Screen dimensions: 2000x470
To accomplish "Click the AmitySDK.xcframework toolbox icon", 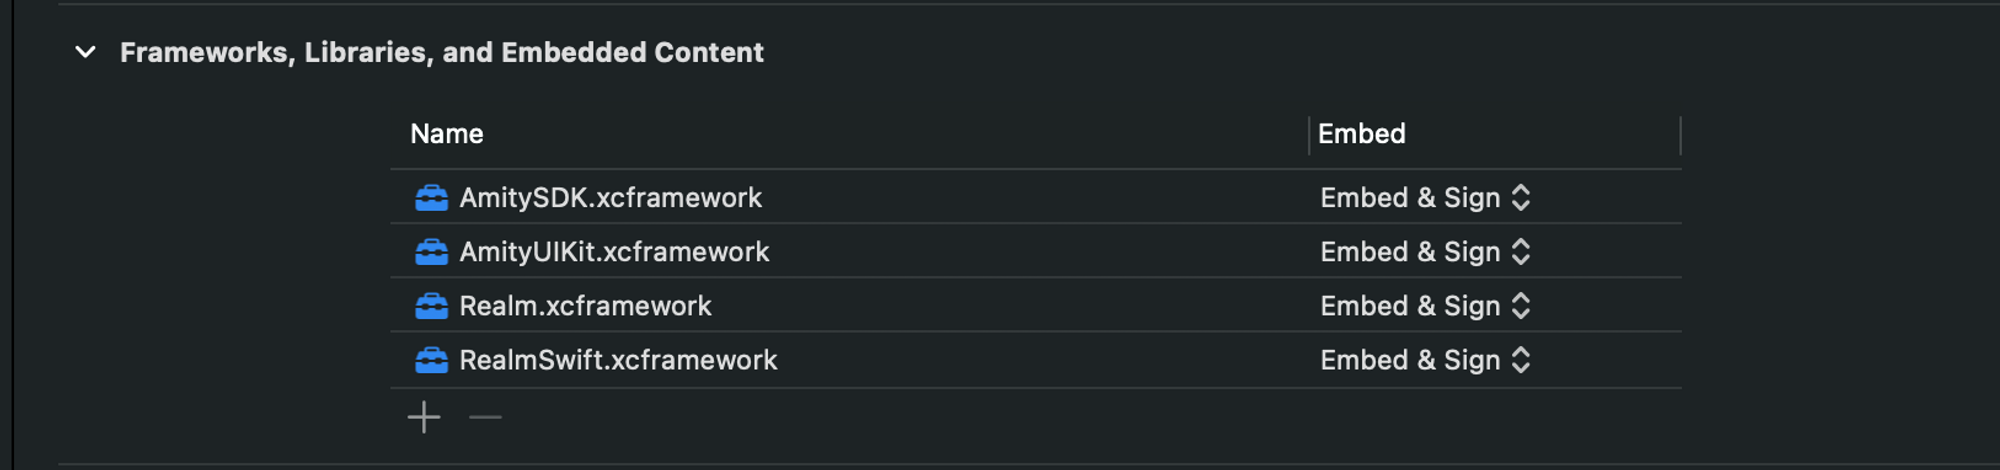I will pos(431,198).
